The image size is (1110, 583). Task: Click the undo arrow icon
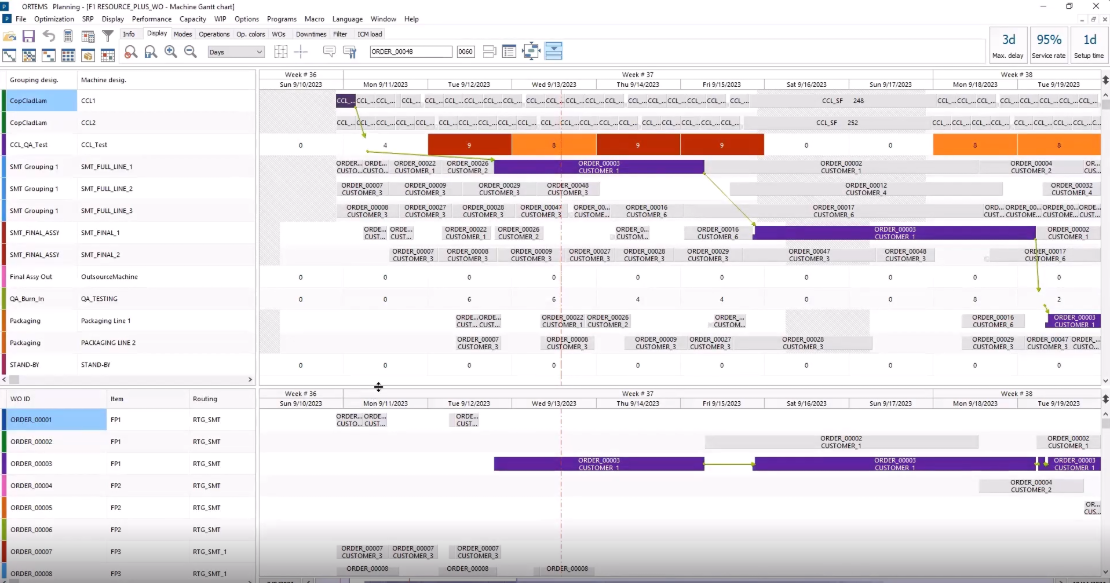click(48, 36)
